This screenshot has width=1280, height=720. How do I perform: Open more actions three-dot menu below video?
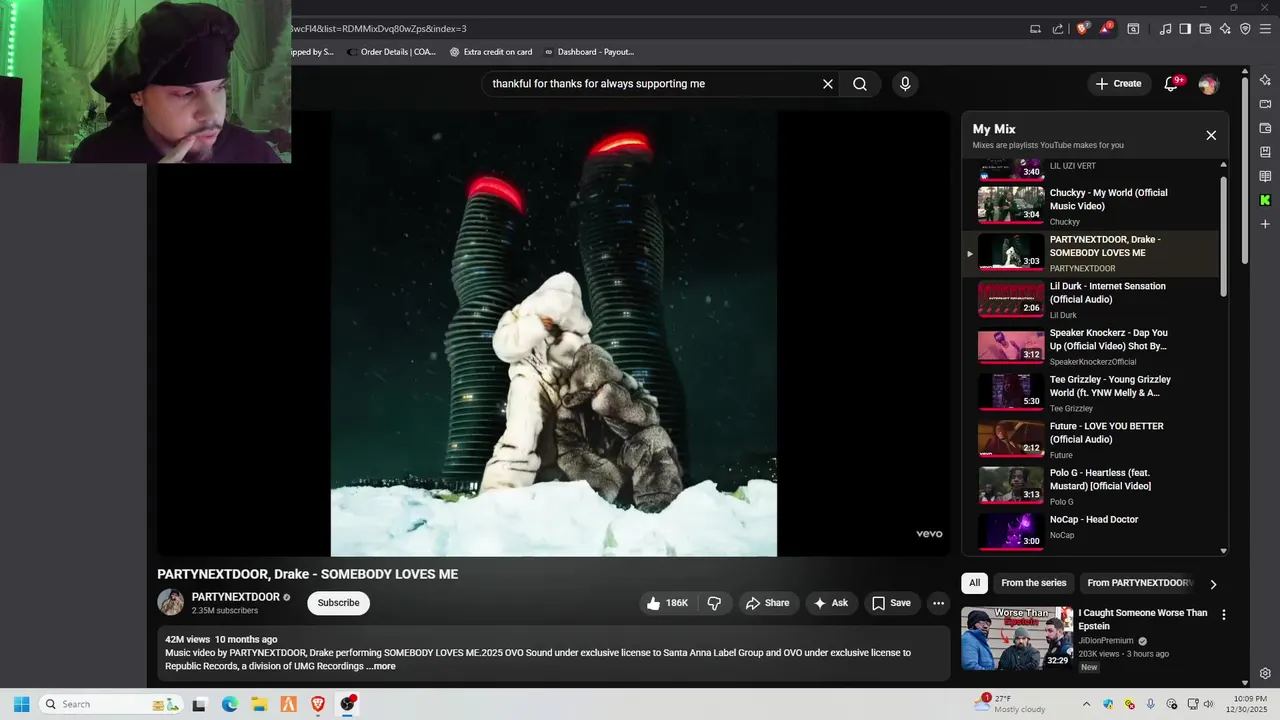(938, 603)
